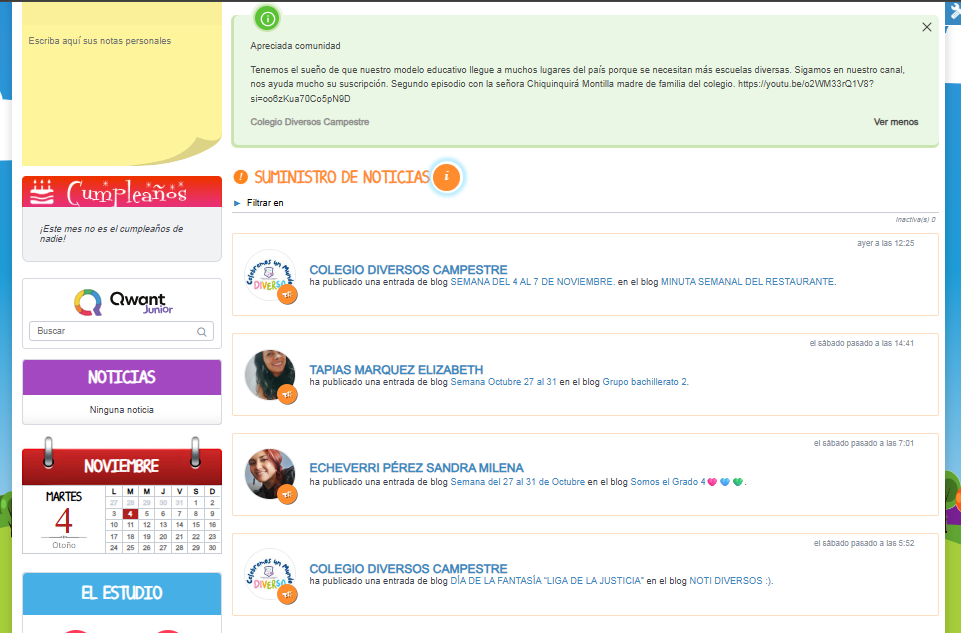Click the orange blog badge on Tapias Marquez avatar

[x=287, y=394]
